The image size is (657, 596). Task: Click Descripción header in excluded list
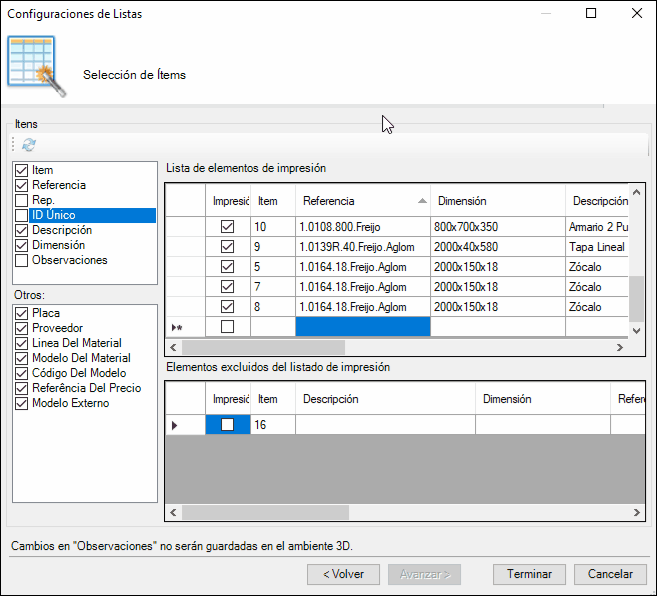(385, 399)
